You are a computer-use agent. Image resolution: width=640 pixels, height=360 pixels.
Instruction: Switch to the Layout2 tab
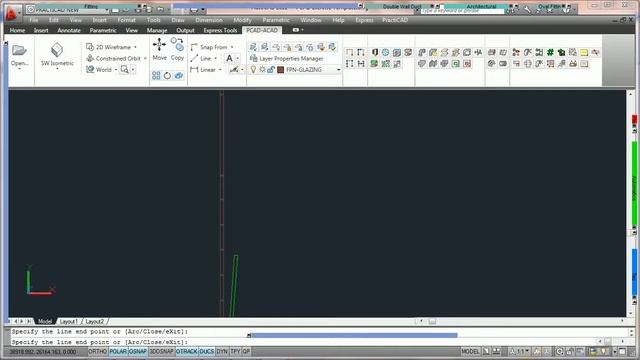(95, 322)
